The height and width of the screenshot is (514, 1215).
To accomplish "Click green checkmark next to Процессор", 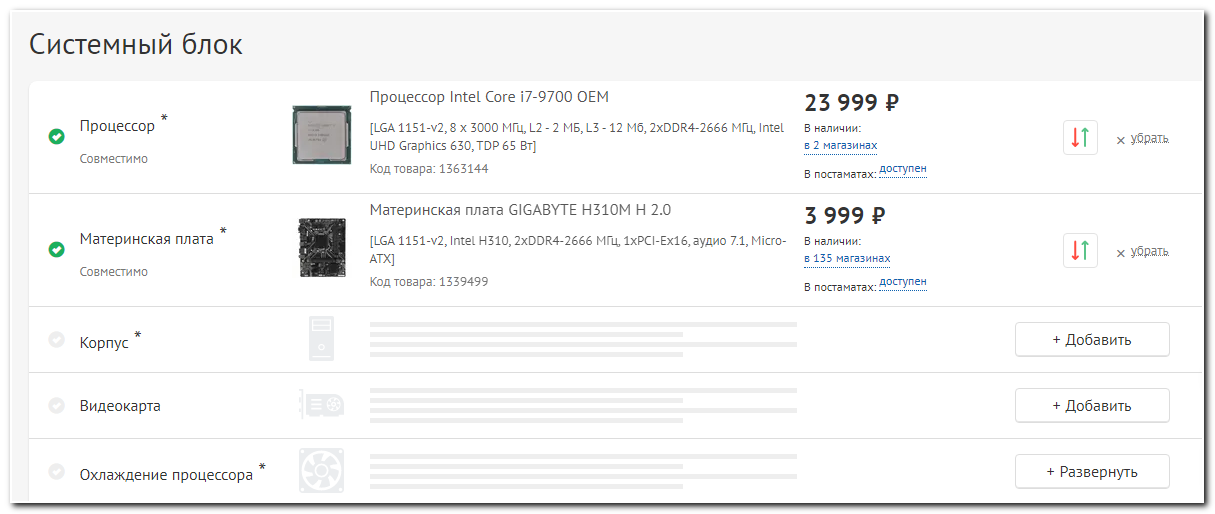I will [57, 136].
